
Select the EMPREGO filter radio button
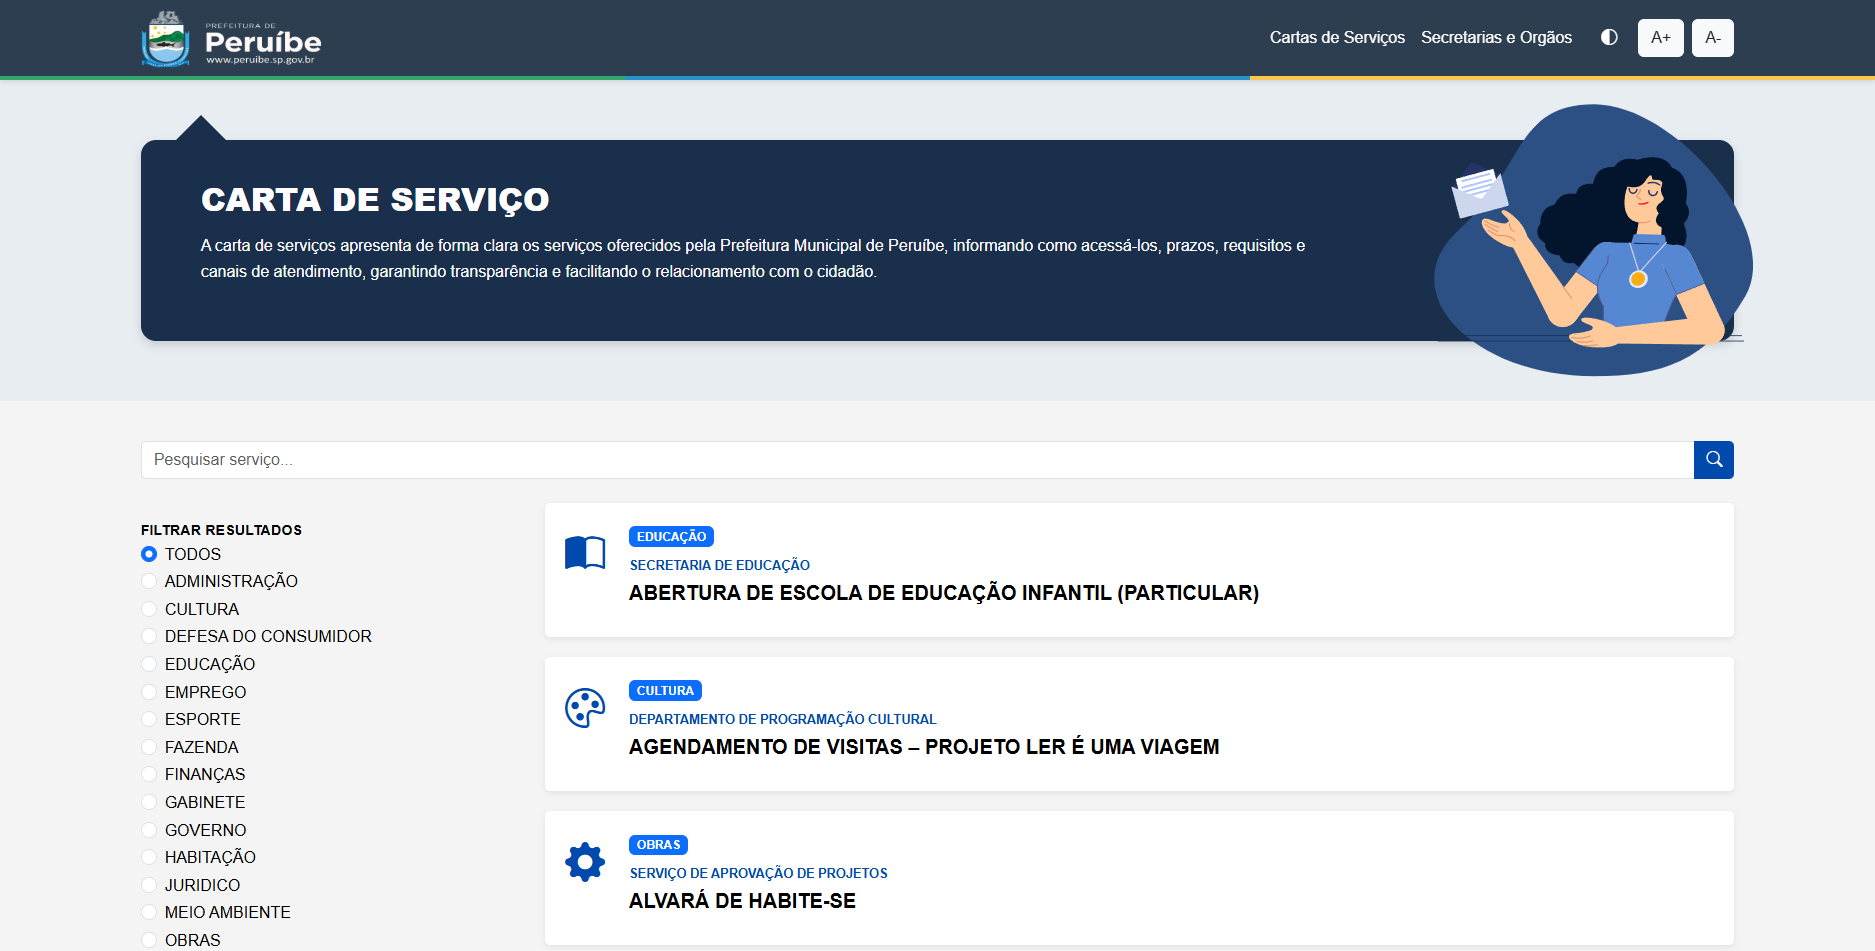149,692
